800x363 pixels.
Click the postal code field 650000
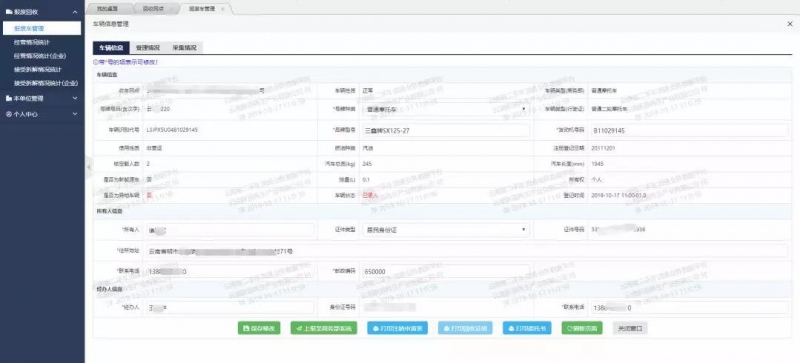pyautogui.click(x=445, y=271)
